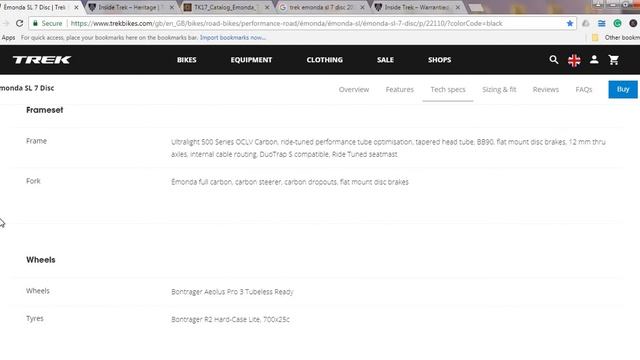
Task: Switch to Google trek emonda search tab
Action: click(x=320, y=7)
